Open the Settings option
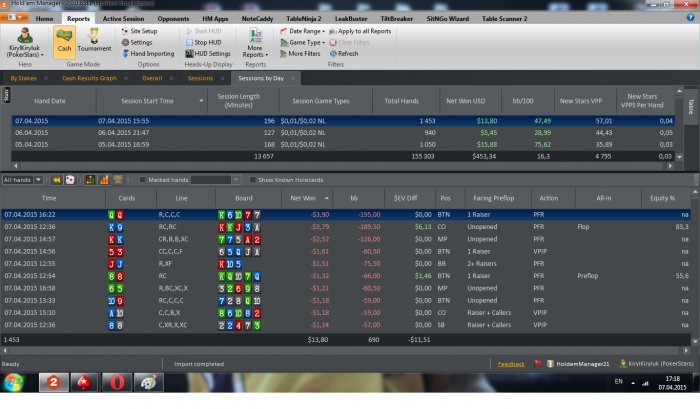The height and width of the screenshot is (409, 700). (137, 42)
